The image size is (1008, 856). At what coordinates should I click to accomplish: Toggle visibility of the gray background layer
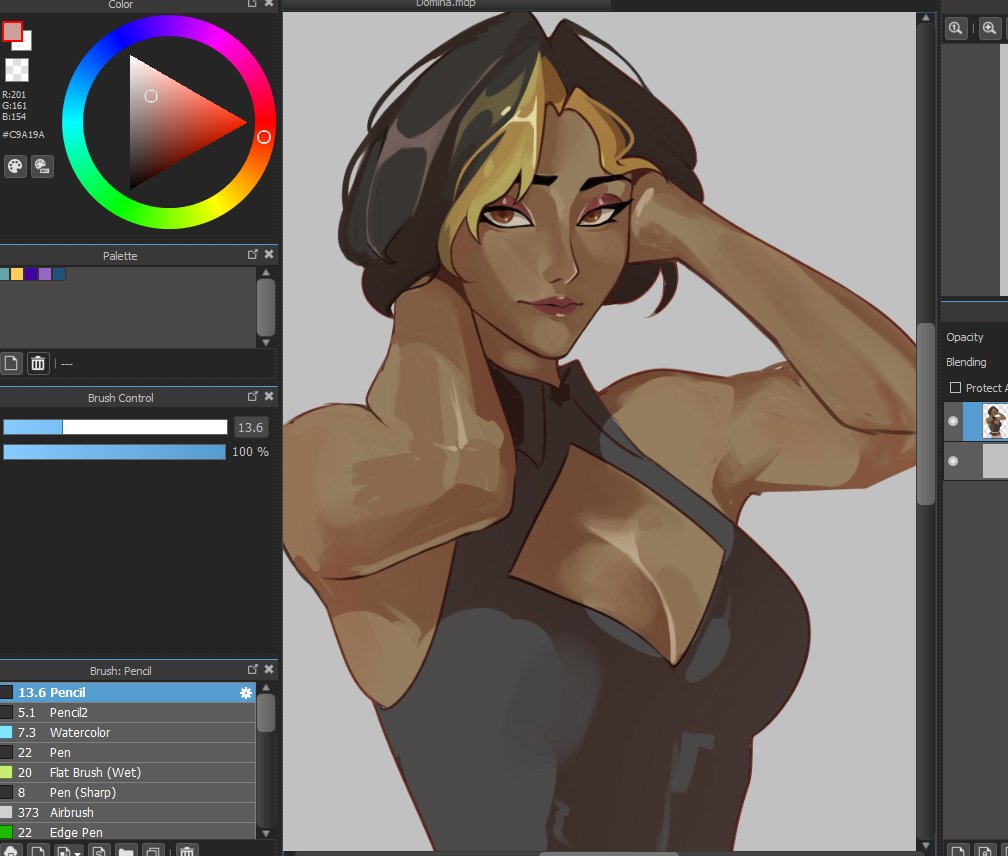pos(953,461)
